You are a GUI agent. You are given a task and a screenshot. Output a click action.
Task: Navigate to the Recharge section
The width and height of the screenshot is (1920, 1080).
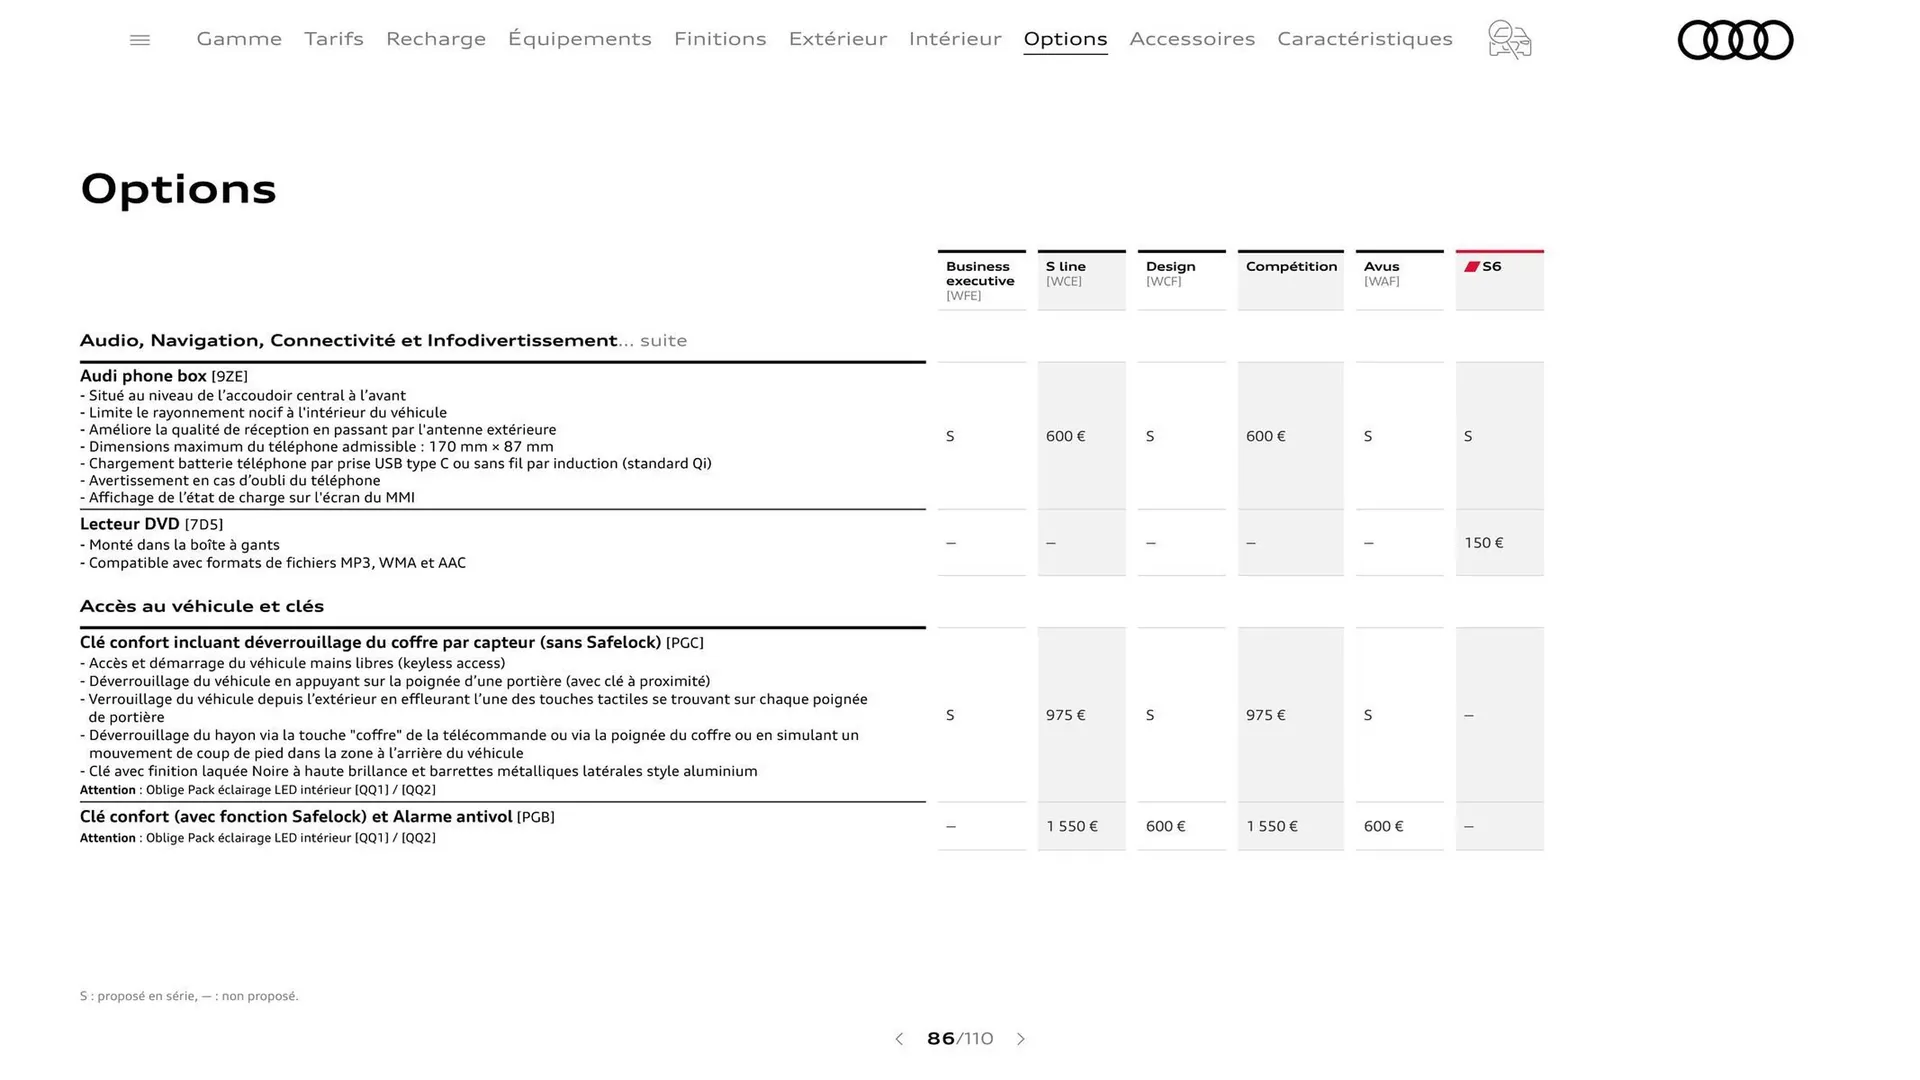435,39
